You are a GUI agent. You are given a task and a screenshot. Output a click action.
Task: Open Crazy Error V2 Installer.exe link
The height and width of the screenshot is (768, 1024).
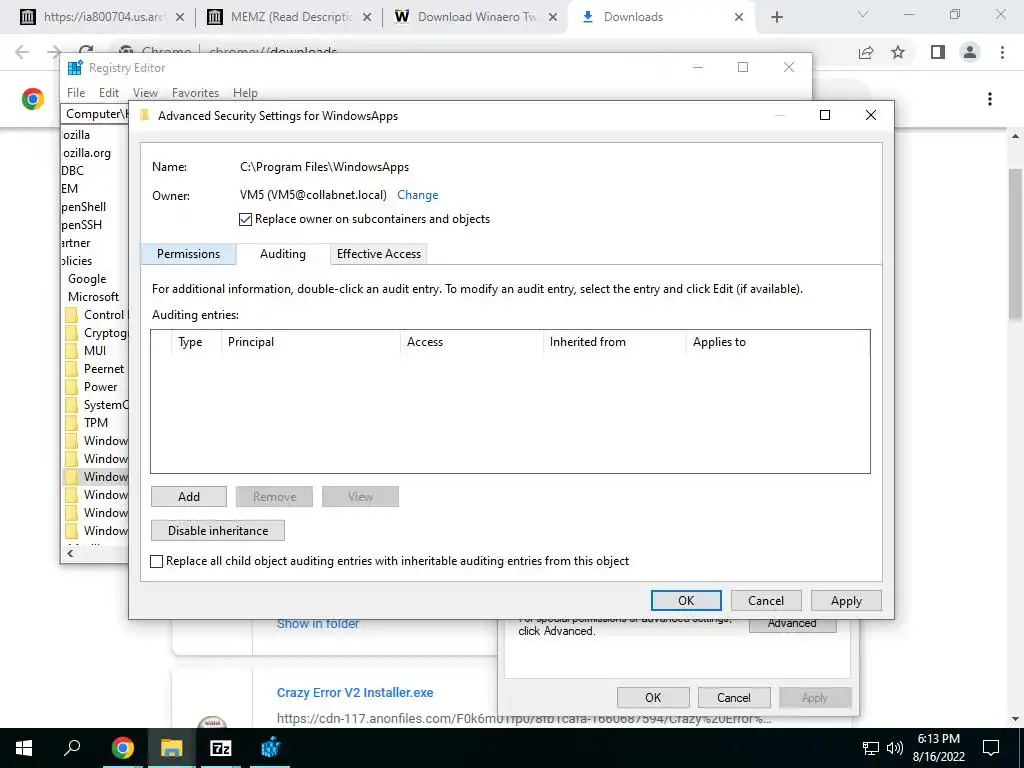coord(355,692)
